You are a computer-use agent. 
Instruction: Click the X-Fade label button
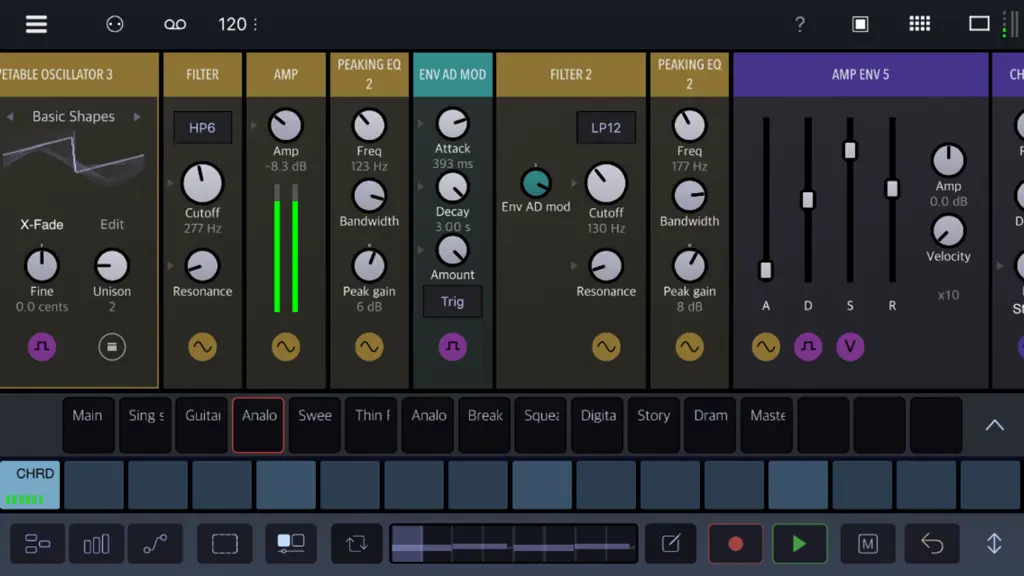click(42, 224)
